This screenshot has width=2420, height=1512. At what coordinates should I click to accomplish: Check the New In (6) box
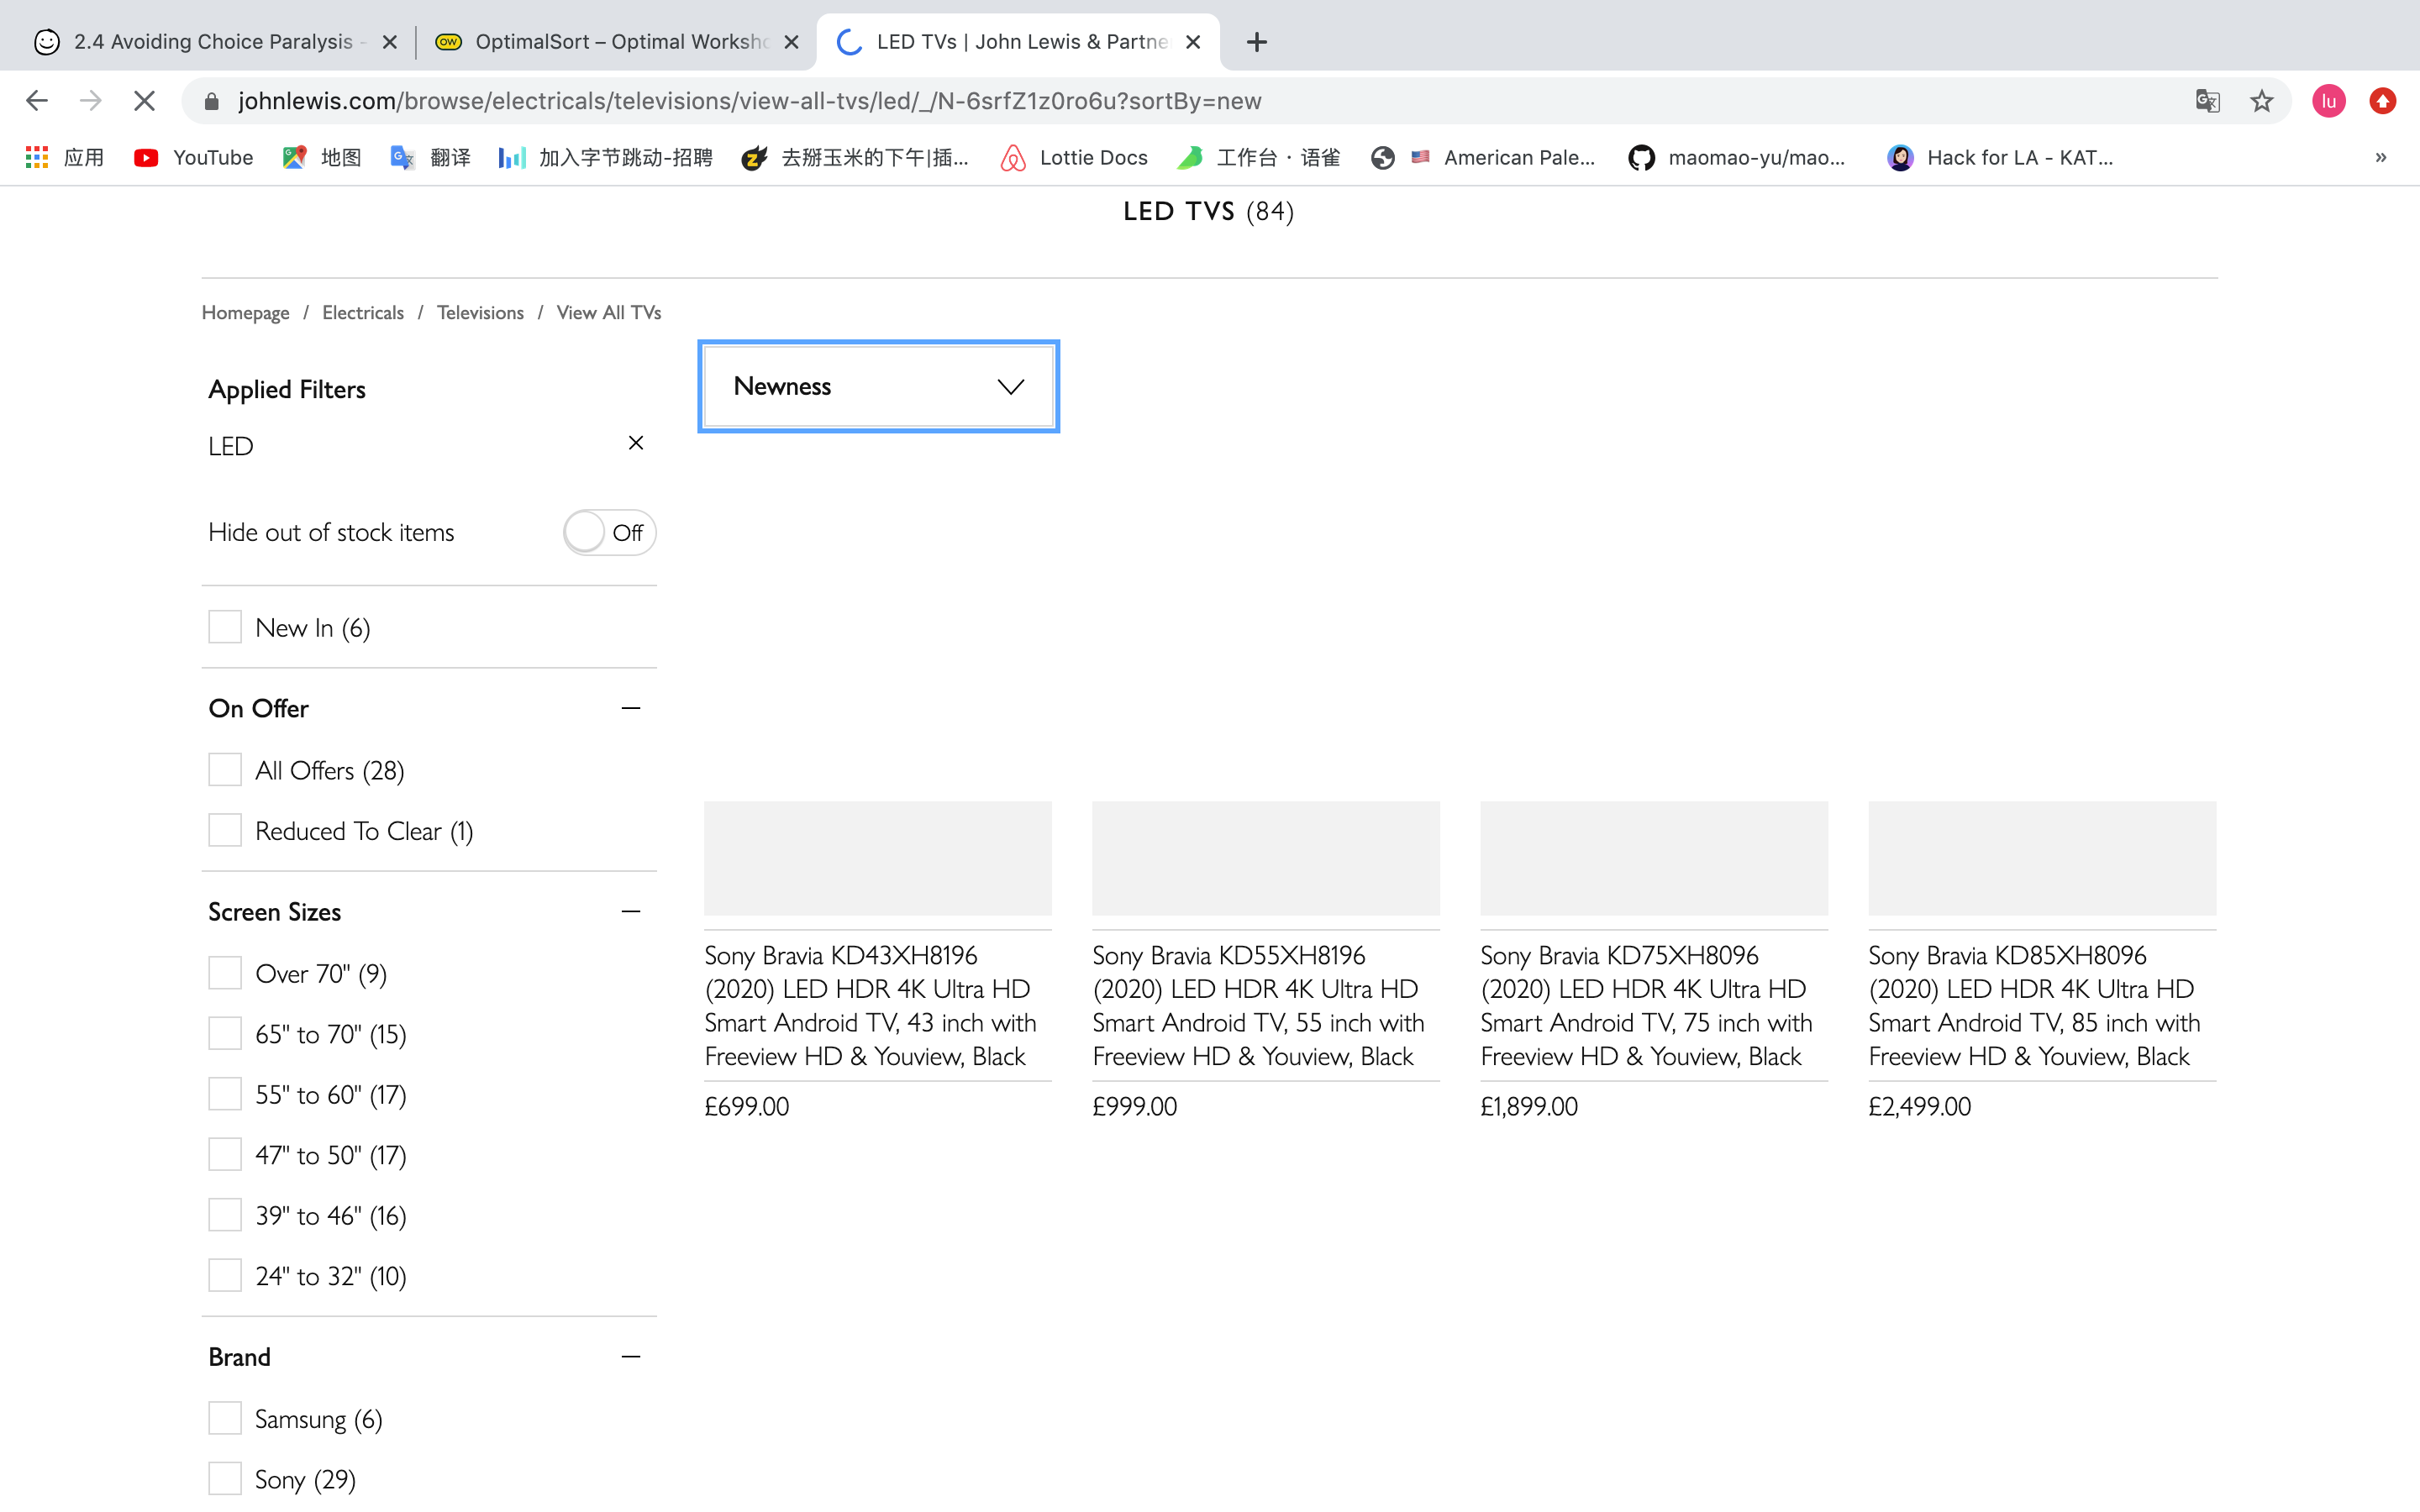[x=225, y=627]
